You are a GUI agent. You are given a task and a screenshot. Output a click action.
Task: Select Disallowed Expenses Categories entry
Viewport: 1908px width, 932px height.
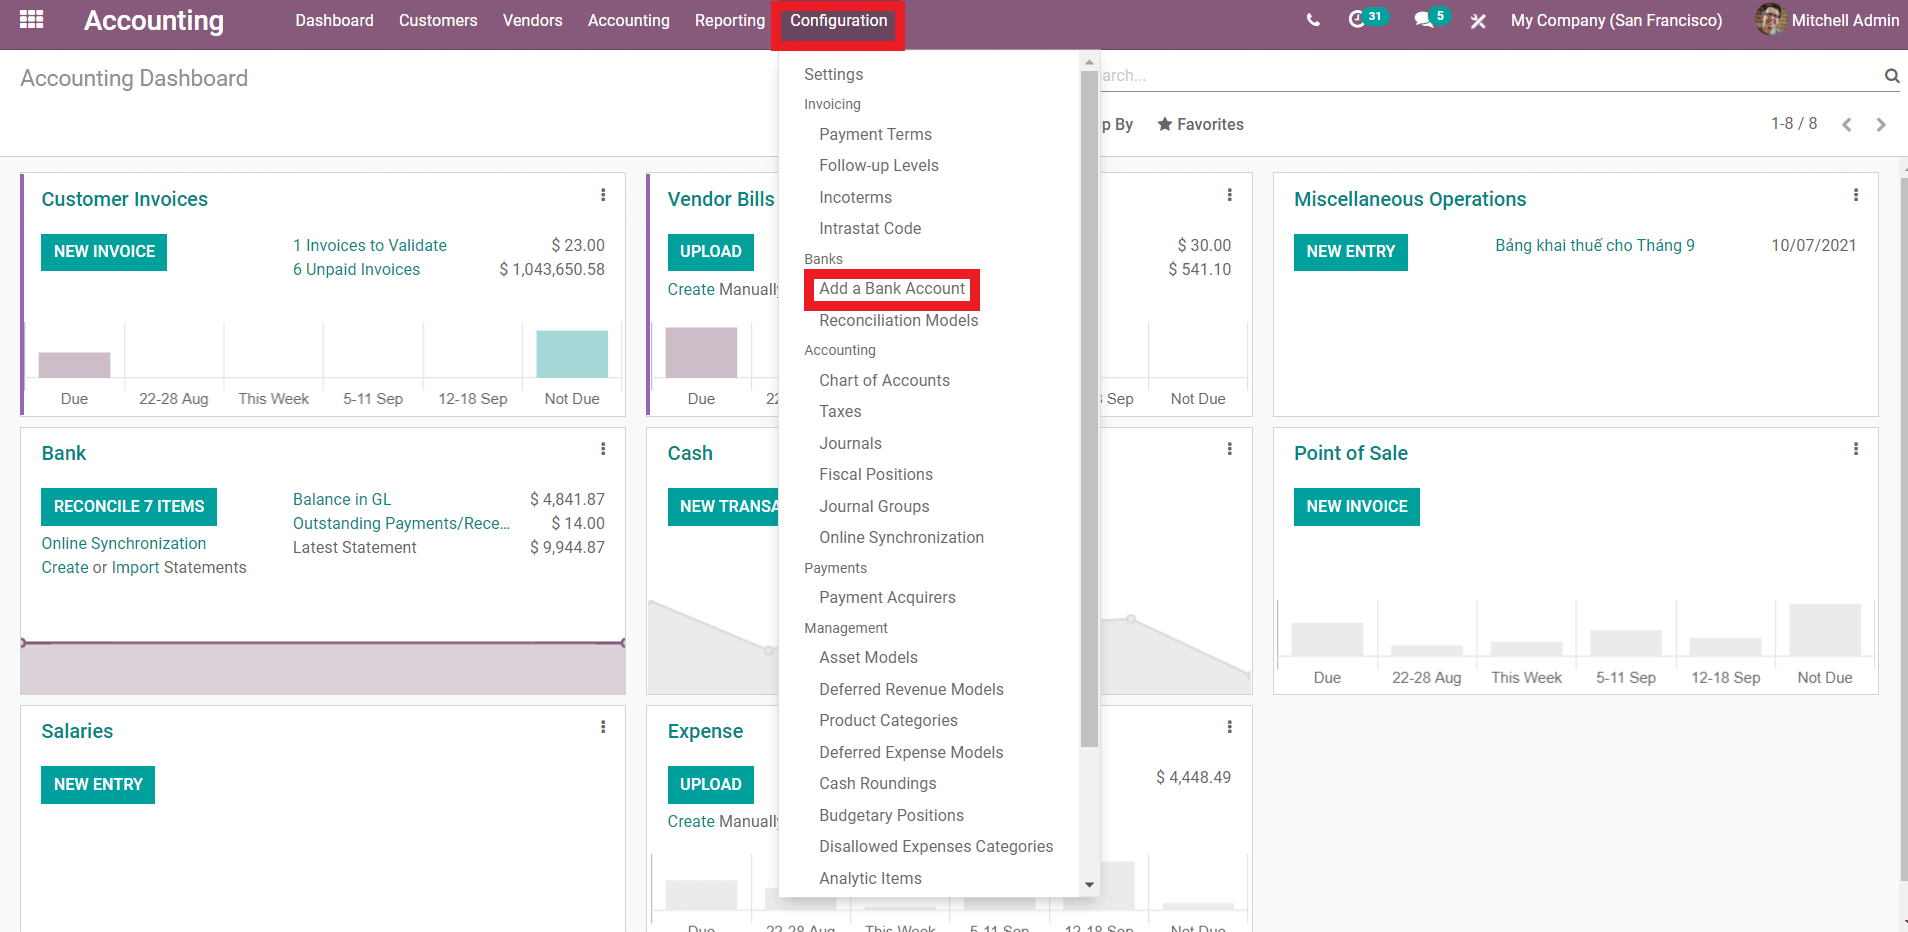pos(936,846)
